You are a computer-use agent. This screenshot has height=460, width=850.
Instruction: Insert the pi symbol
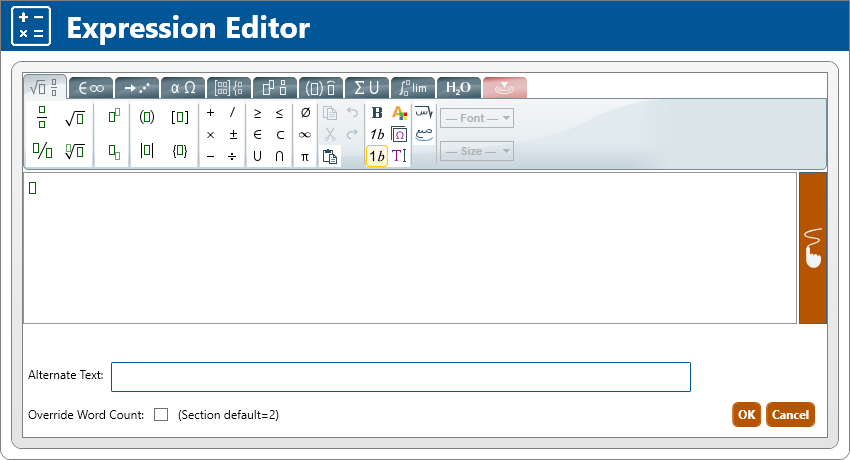(x=305, y=156)
